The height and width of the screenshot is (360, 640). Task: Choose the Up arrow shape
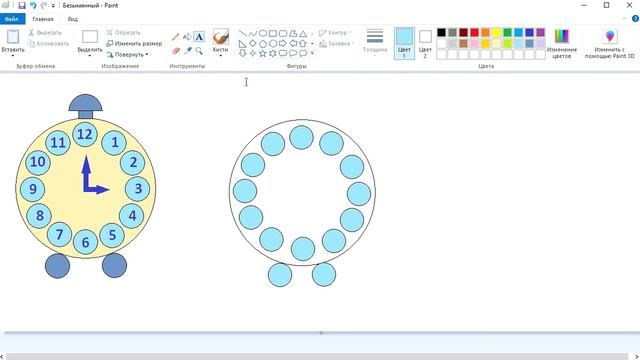coord(303,43)
